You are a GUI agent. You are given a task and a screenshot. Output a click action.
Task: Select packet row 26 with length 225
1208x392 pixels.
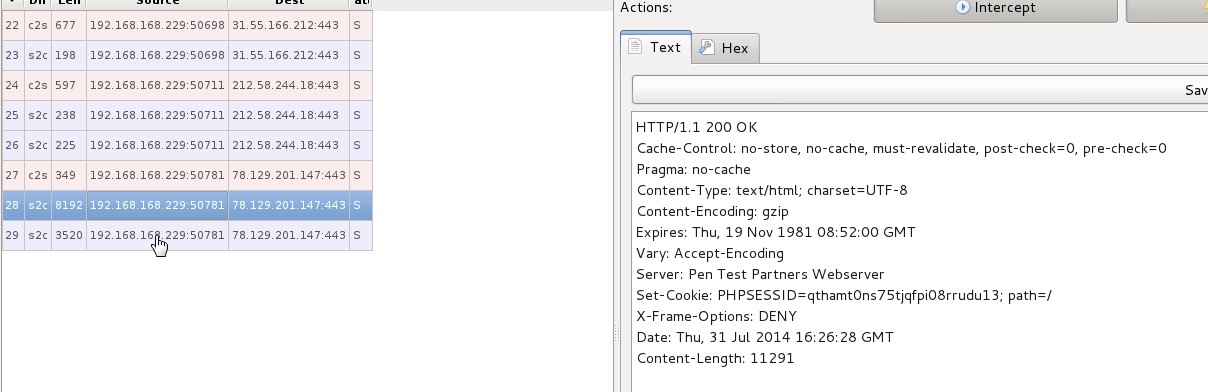point(187,145)
